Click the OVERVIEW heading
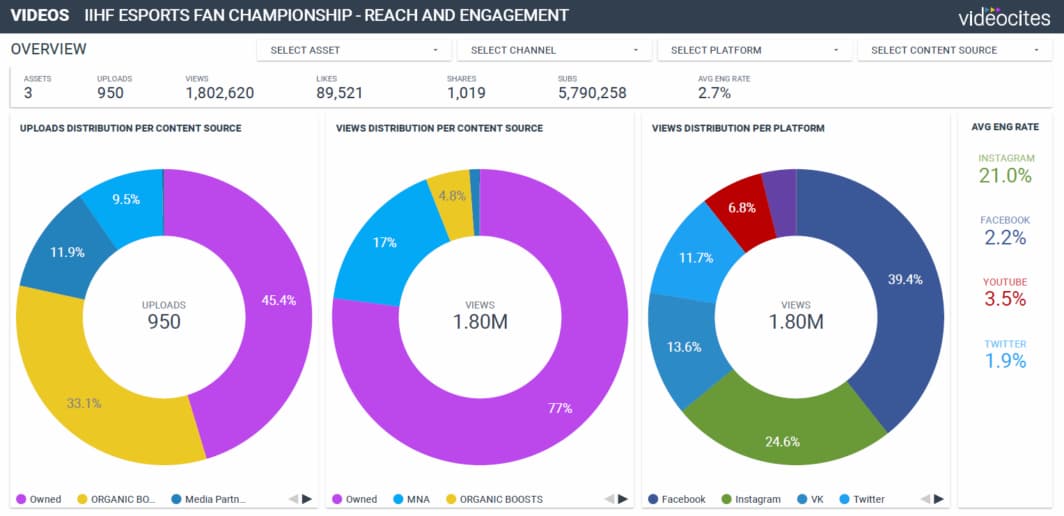1064x516 pixels. (48, 49)
